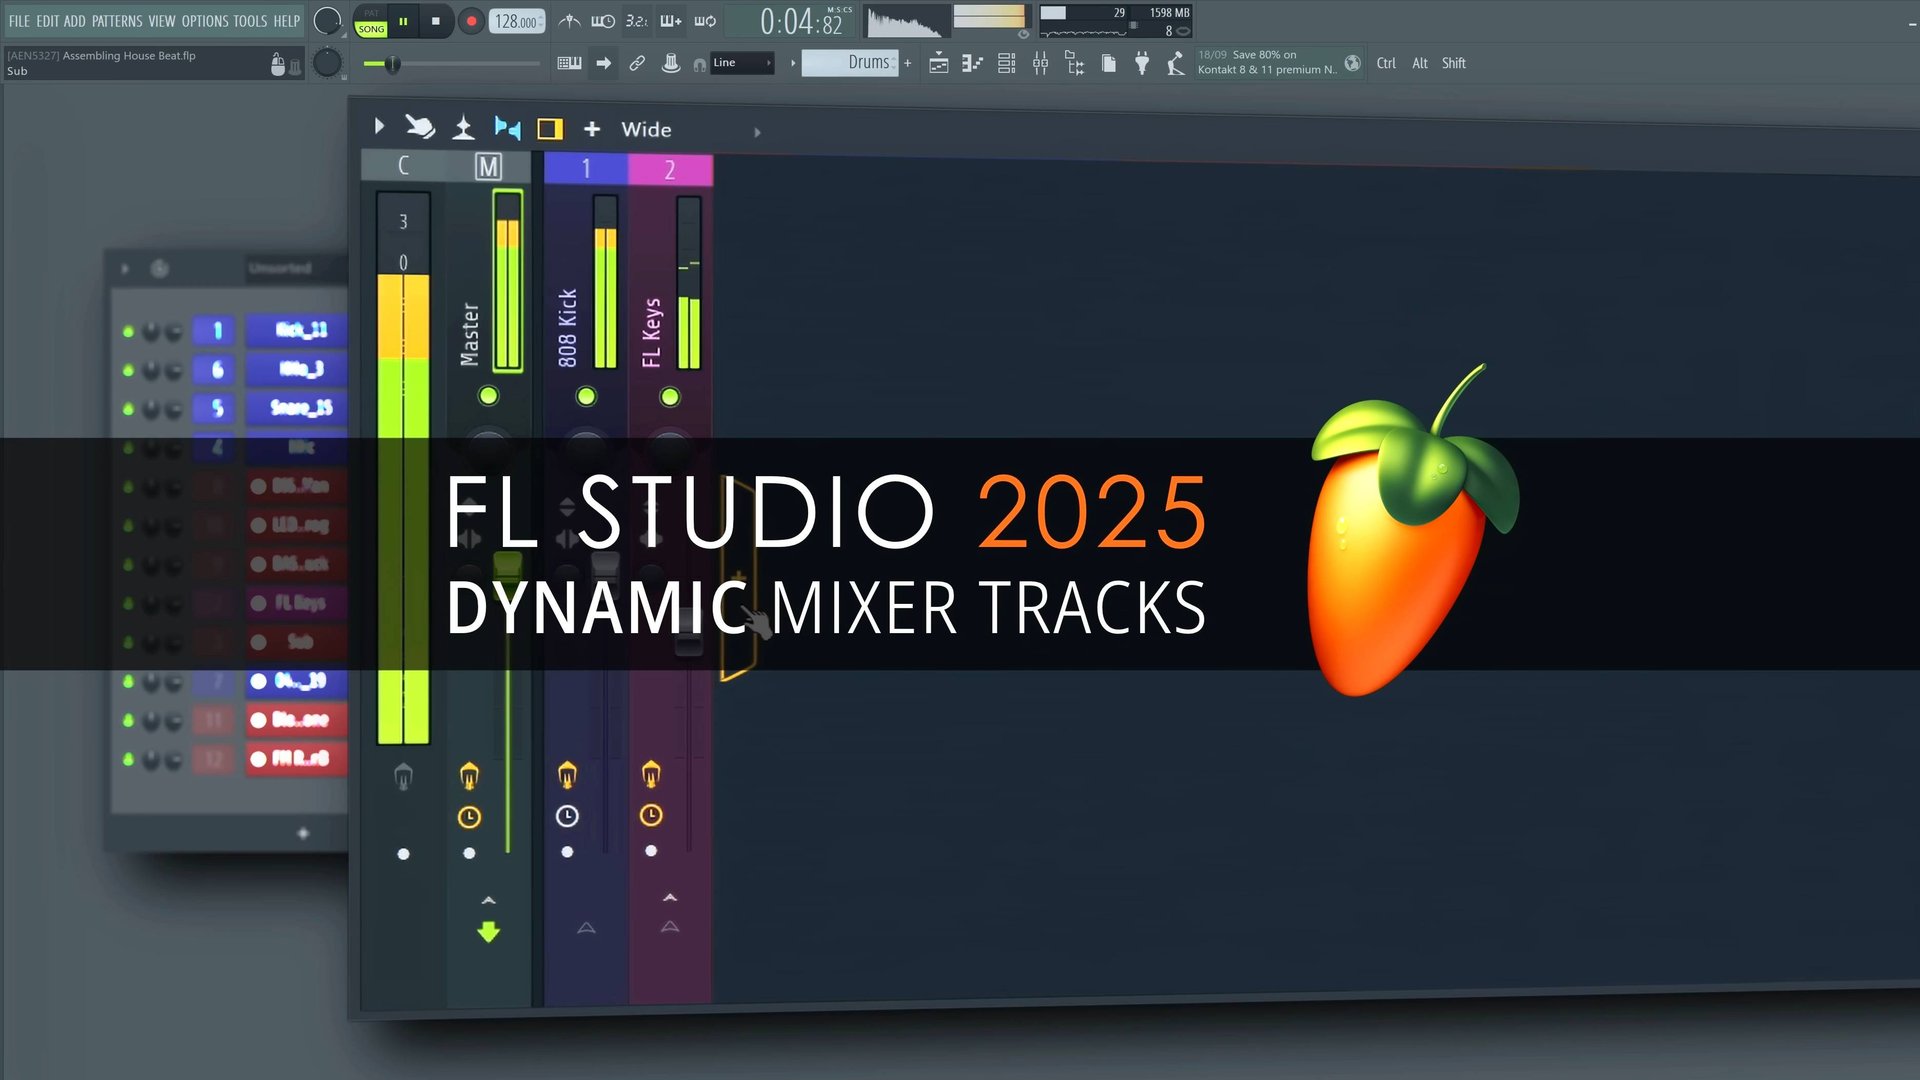Image resolution: width=1920 pixels, height=1080 pixels.
Task: Enable the recording countdown (3-2-1) icon
Action: click(637, 20)
